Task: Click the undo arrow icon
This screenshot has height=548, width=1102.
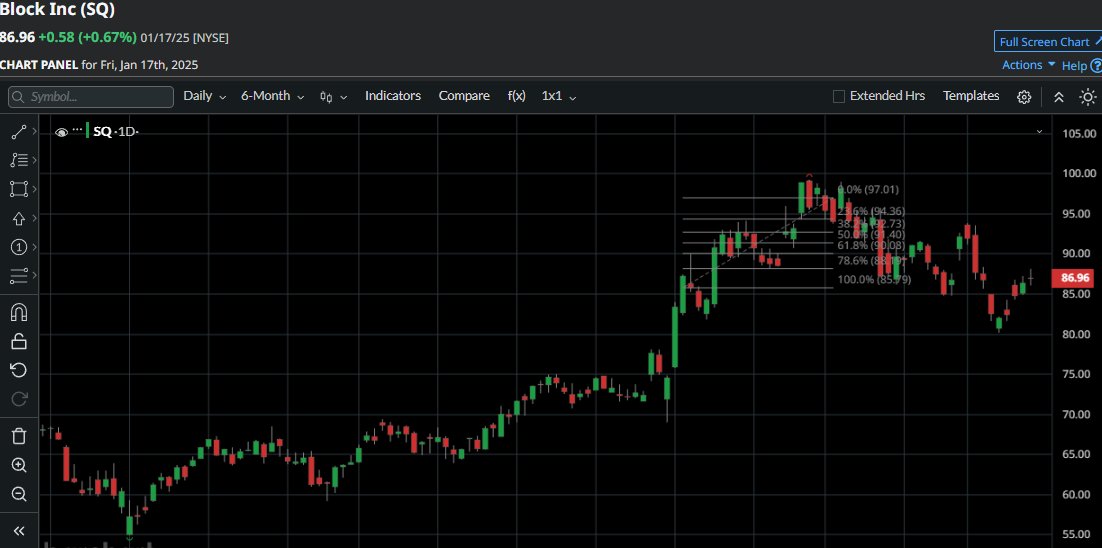Action: (19, 370)
